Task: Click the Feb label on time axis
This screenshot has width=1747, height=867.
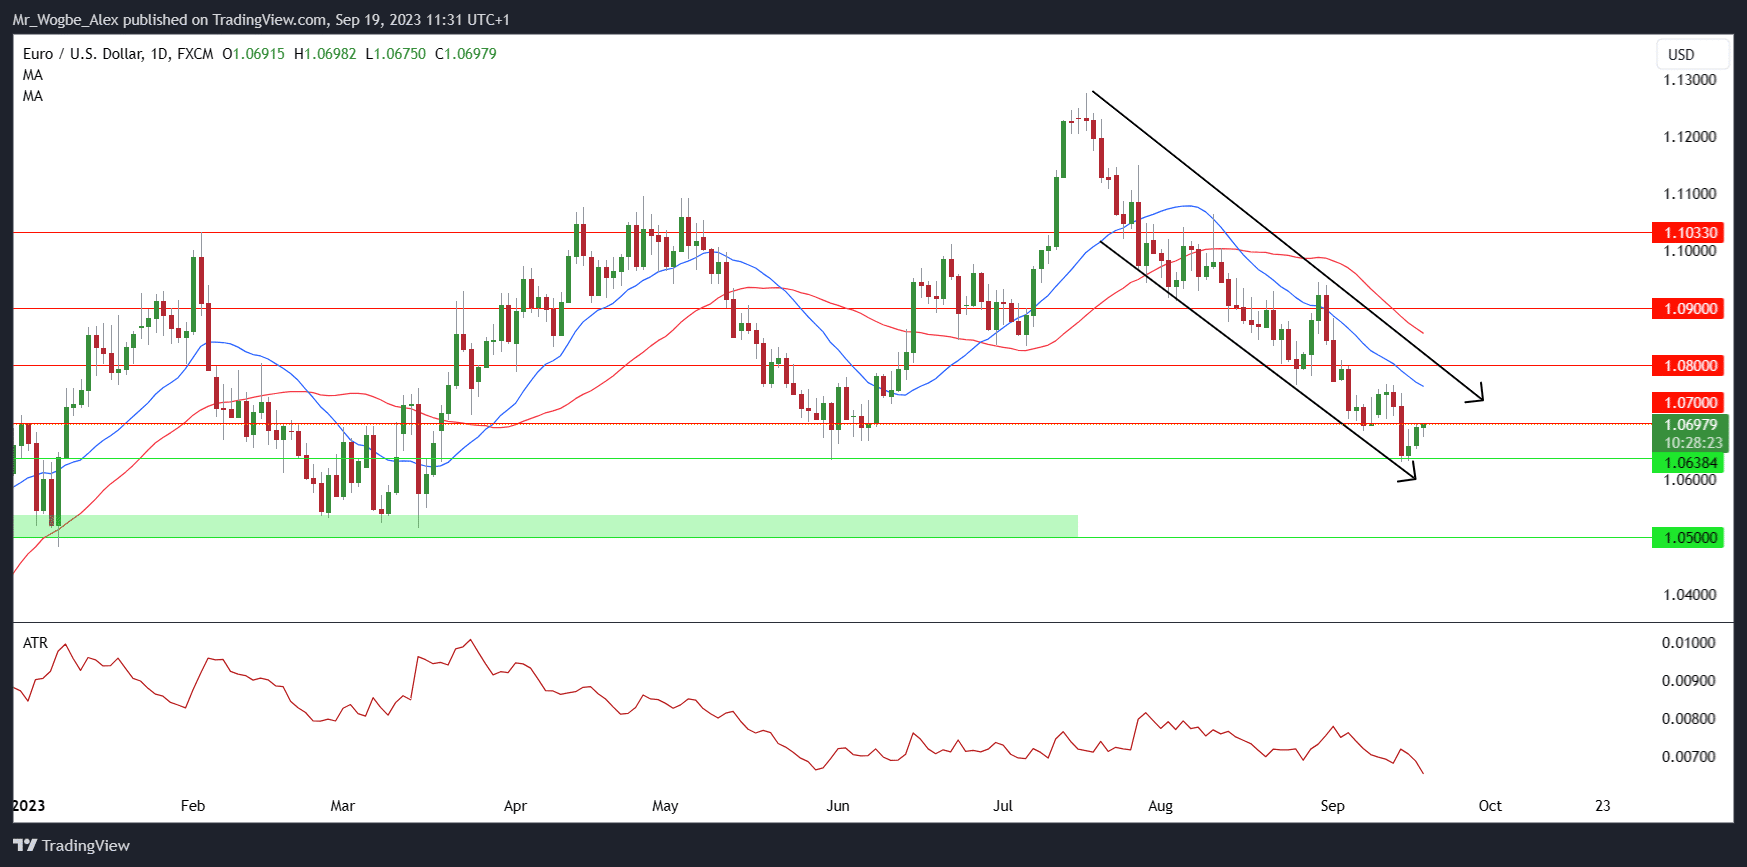Action: pyautogui.click(x=193, y=806)
